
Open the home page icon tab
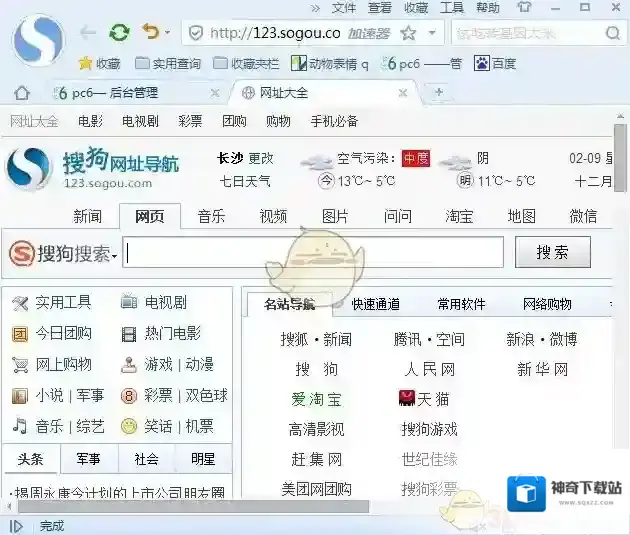coord(21,93)
